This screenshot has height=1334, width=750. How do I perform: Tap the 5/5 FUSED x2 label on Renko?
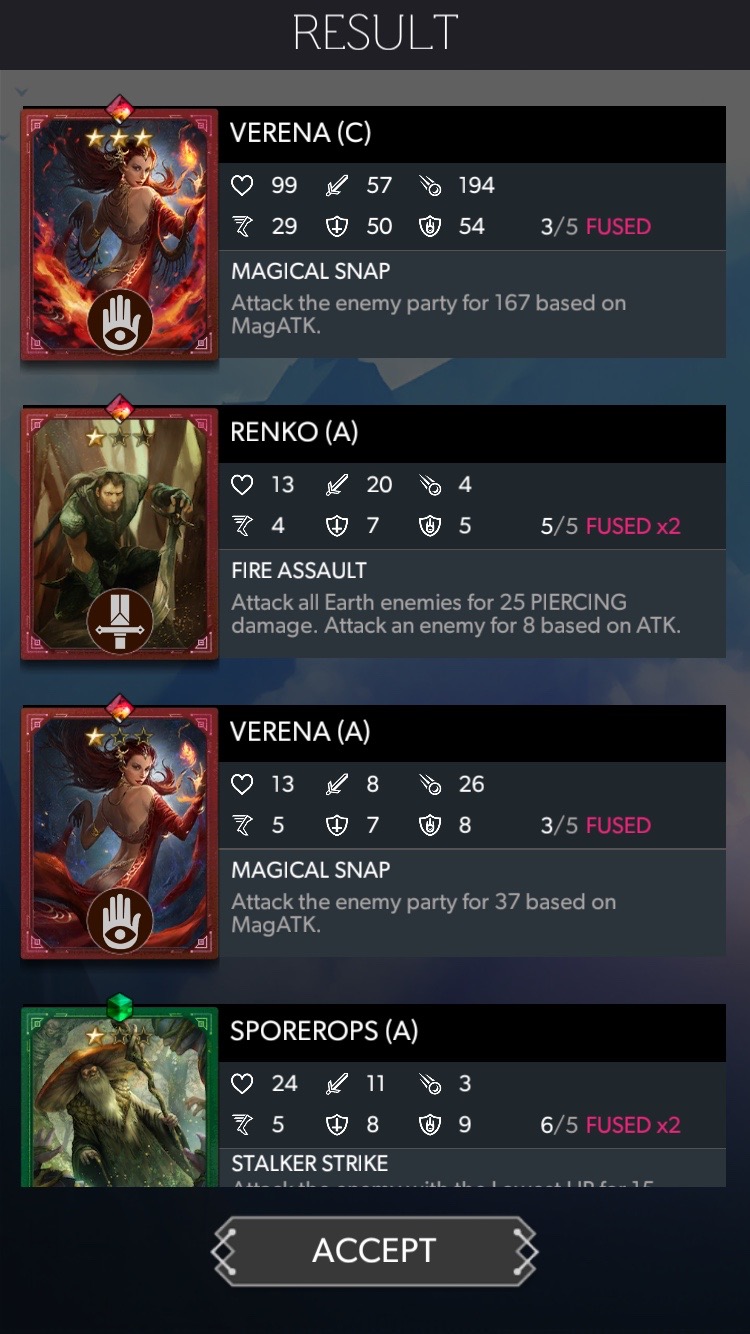click(x=610, y=527)
